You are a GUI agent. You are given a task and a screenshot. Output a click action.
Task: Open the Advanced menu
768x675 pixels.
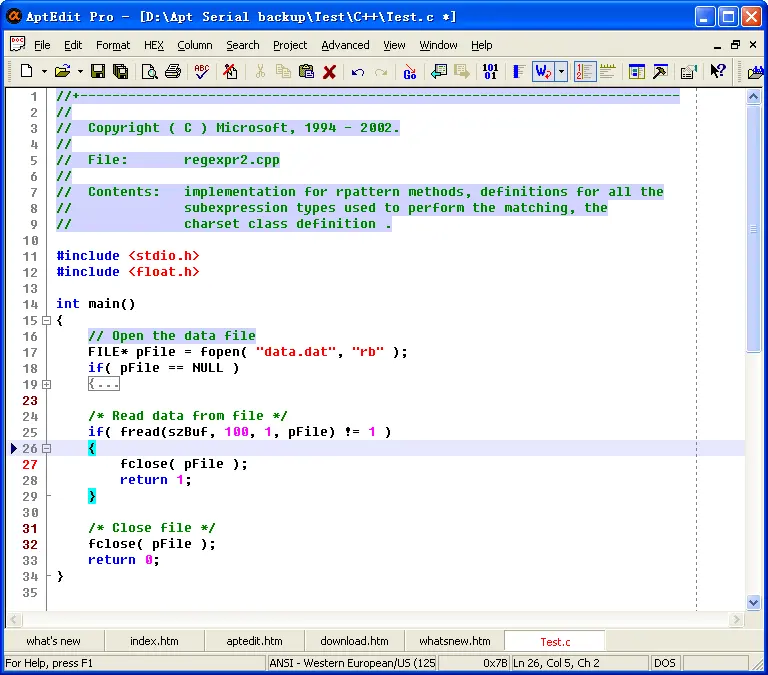coord(345,45)
